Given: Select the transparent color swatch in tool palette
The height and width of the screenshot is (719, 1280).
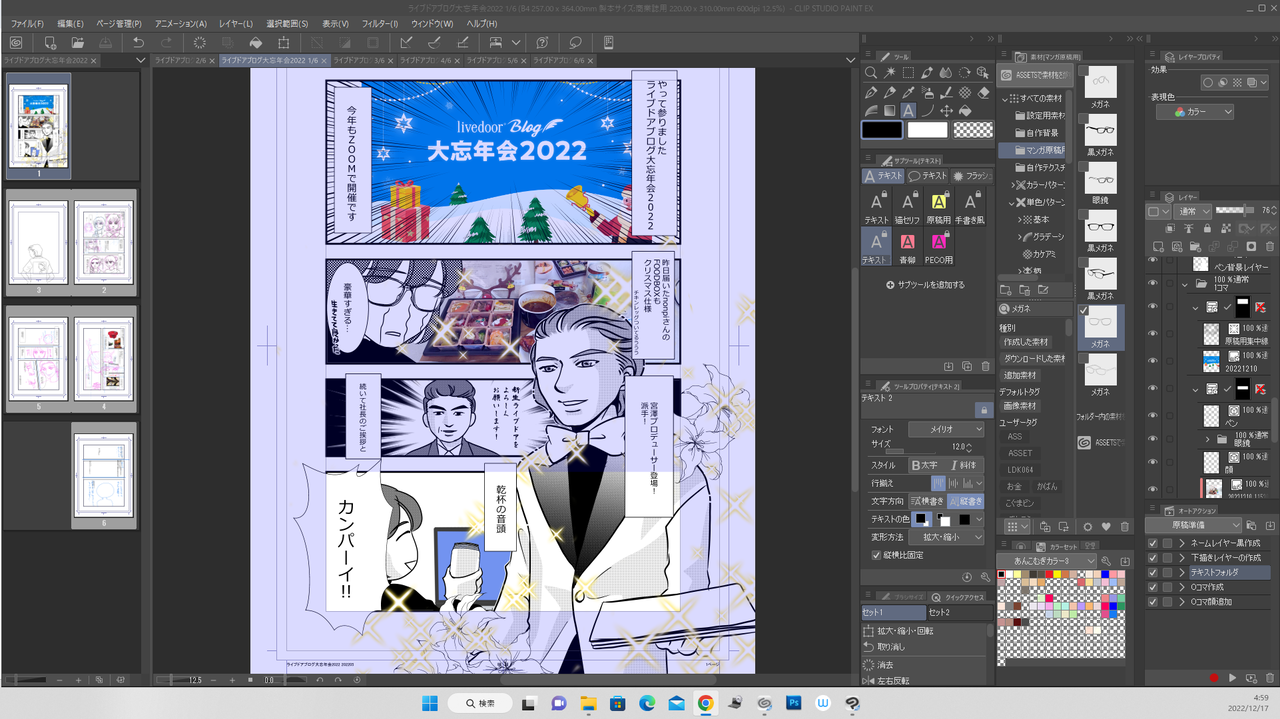Looking at the screenshot, I should [972, 130].
